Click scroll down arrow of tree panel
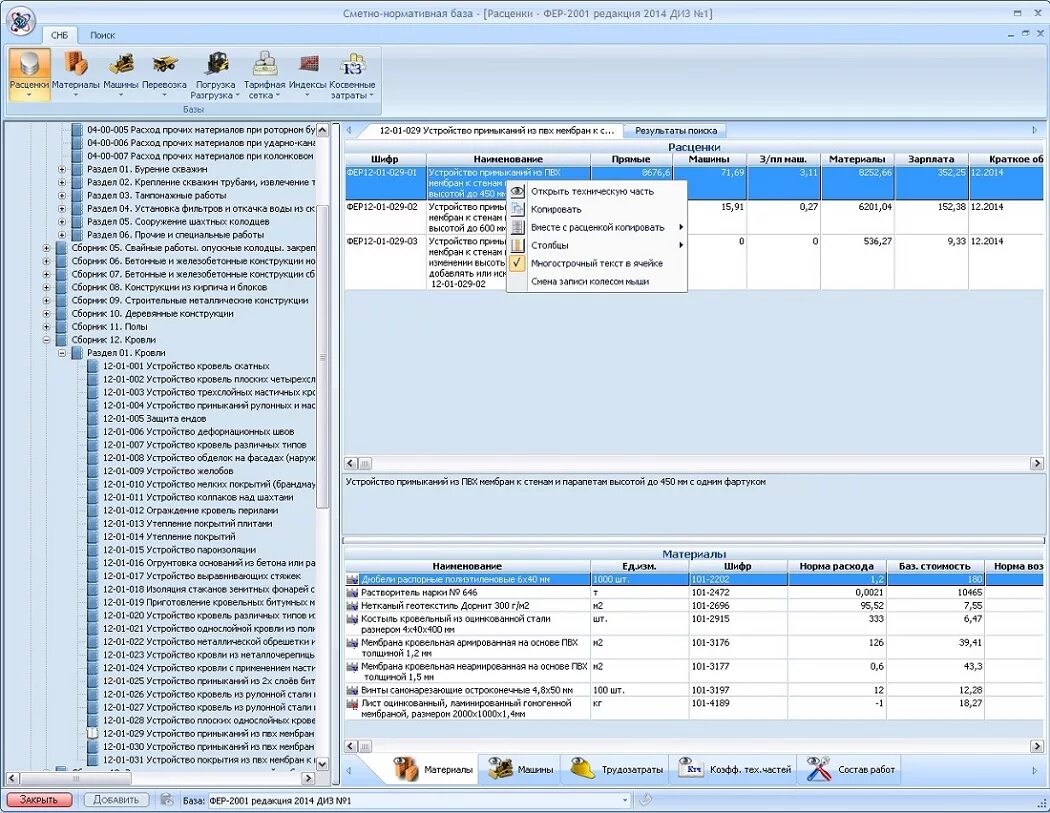 point(322,763)
